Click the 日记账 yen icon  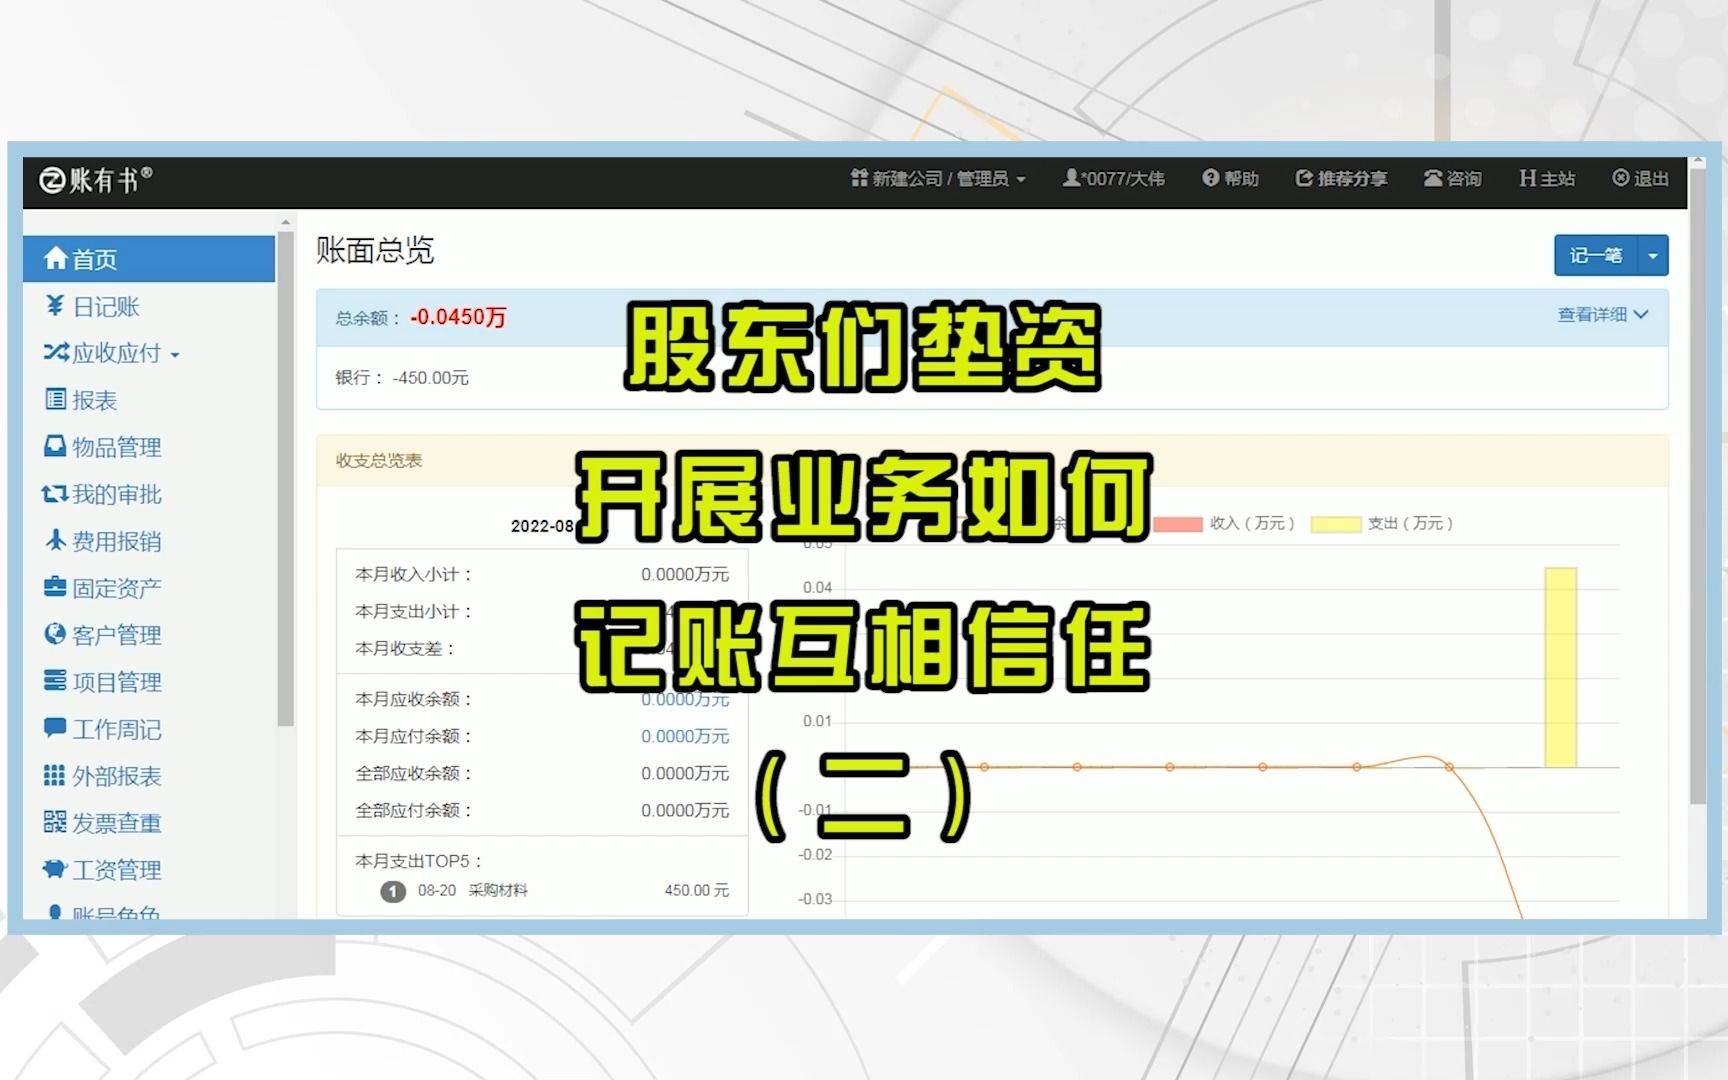[x=55, y=306]
